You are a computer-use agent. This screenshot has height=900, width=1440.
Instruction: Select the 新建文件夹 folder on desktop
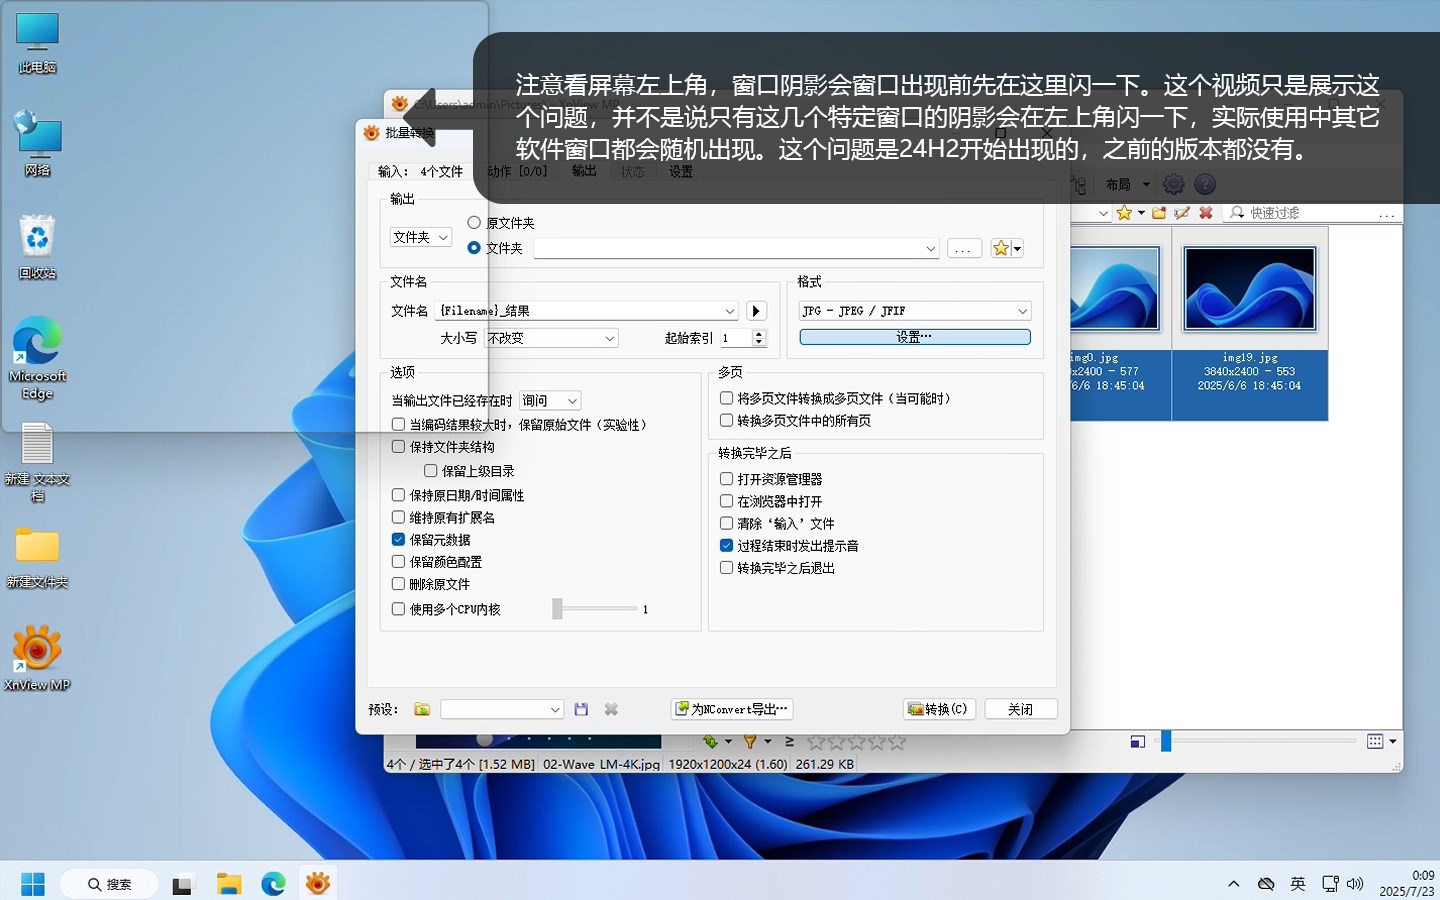pyautogui.click(x=37, y=558)
